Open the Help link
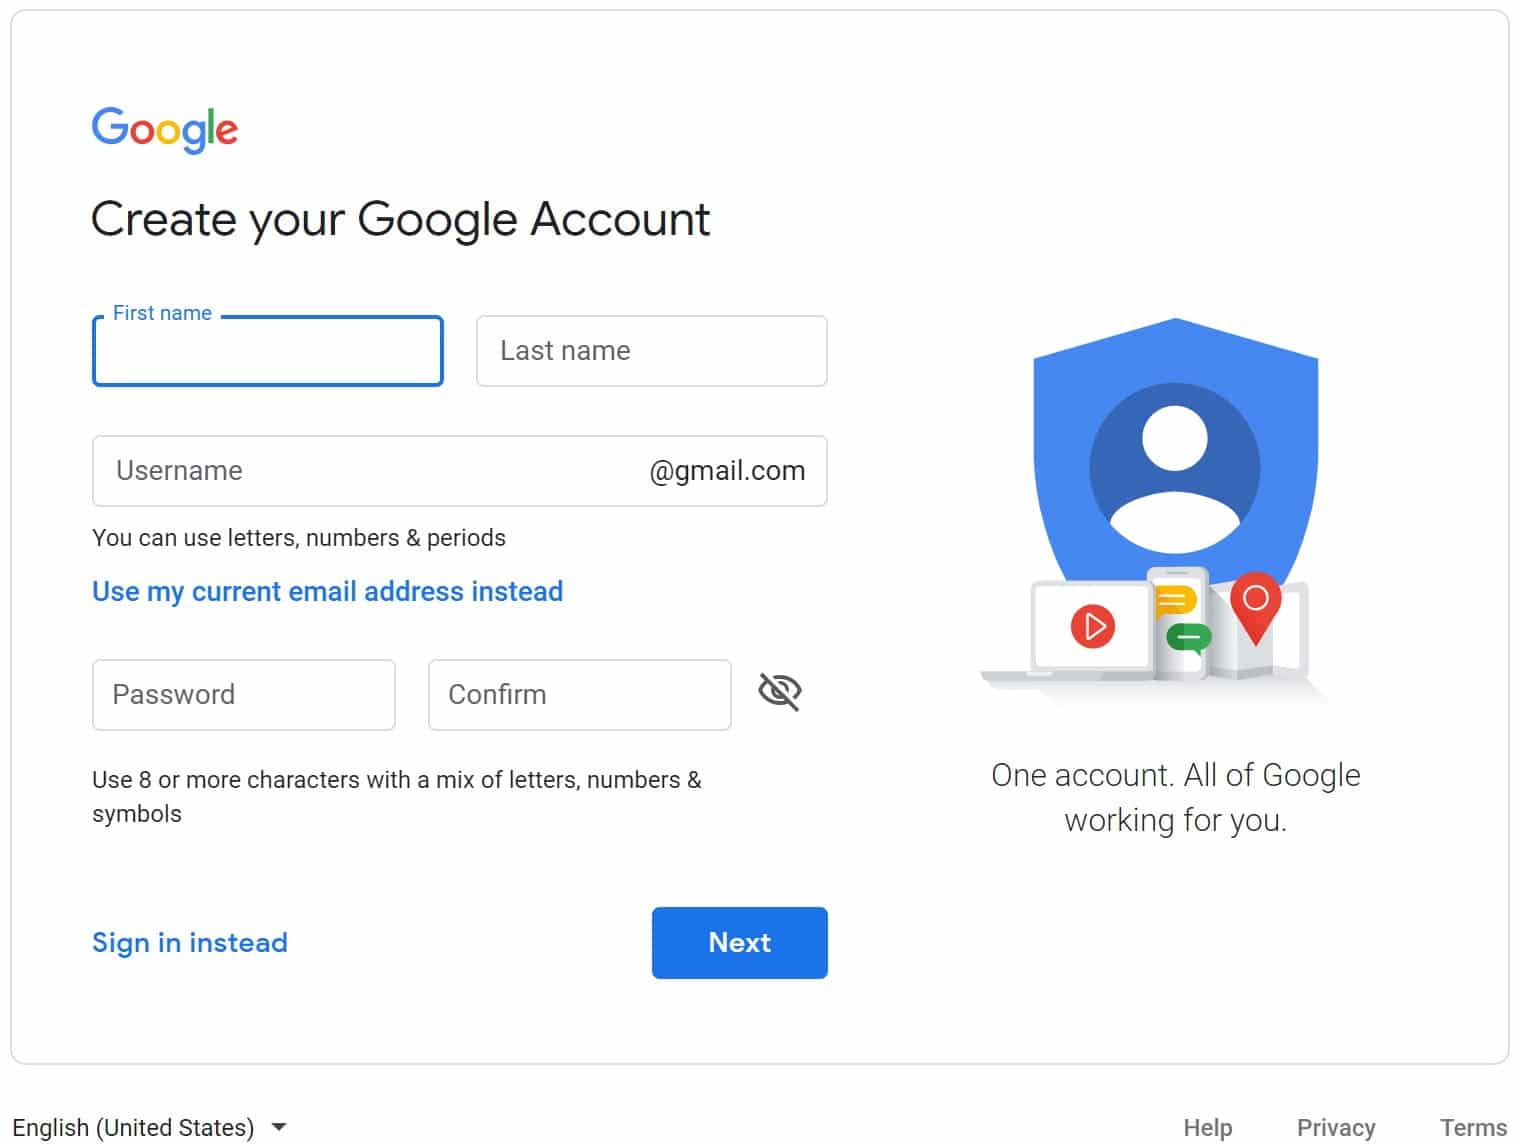Screen dimensions: 1520x1144 tap(1208, 1126)
